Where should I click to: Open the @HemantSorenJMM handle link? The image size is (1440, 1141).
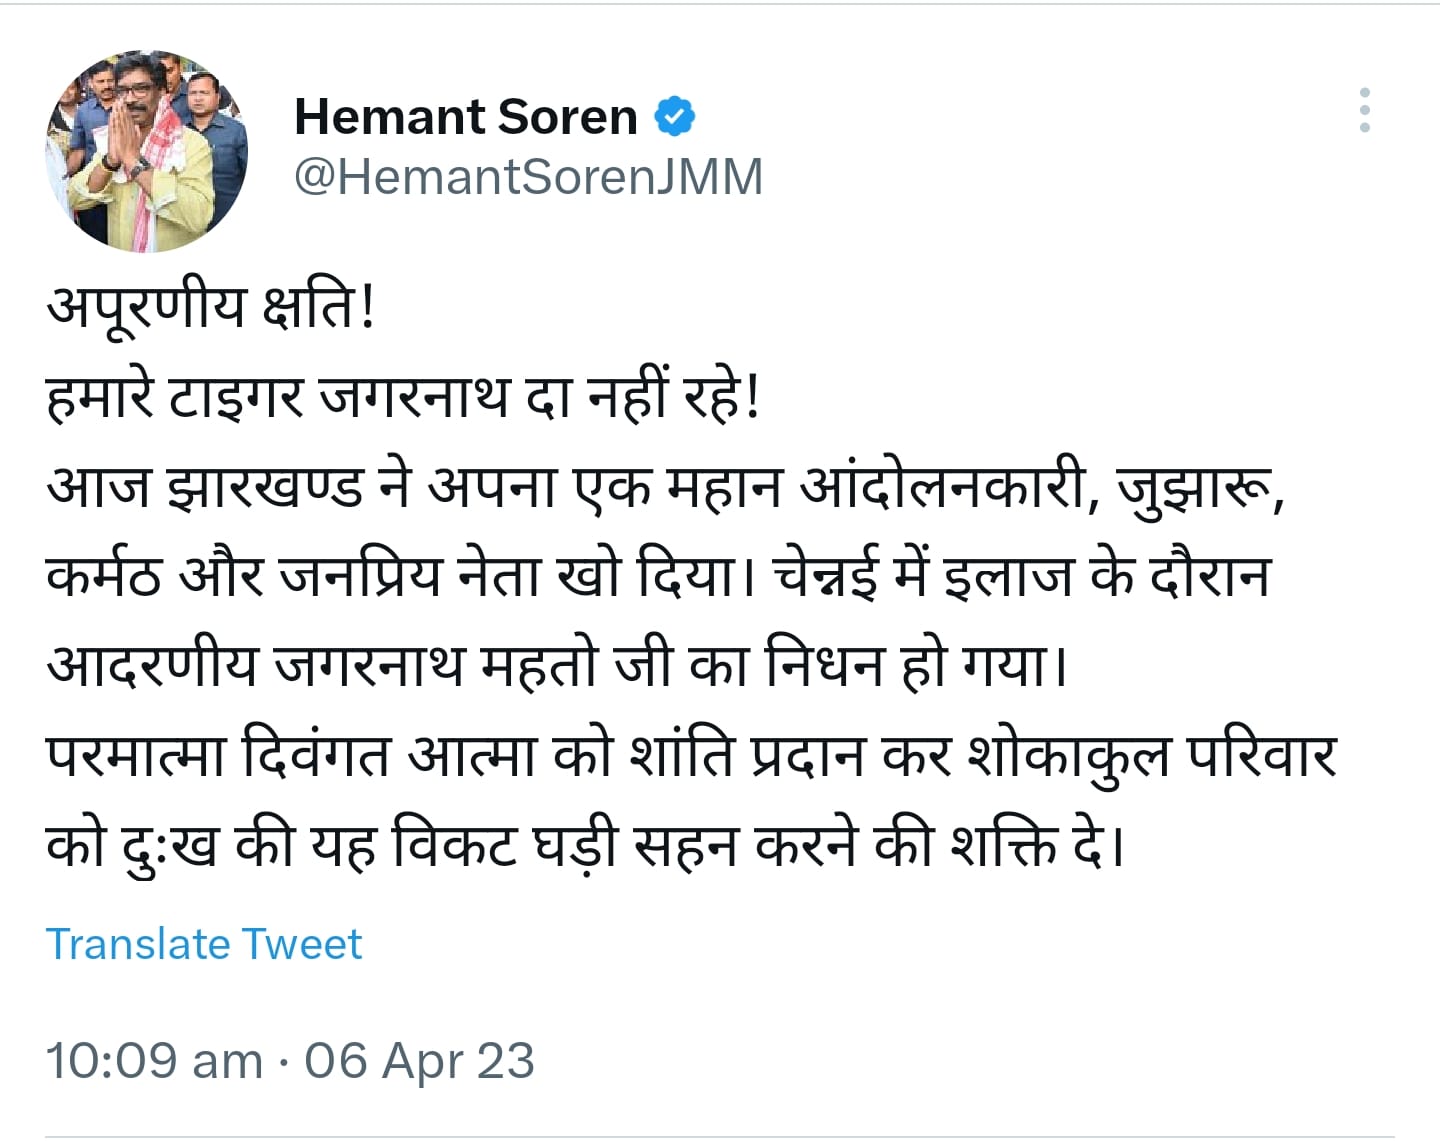(528, 177)
